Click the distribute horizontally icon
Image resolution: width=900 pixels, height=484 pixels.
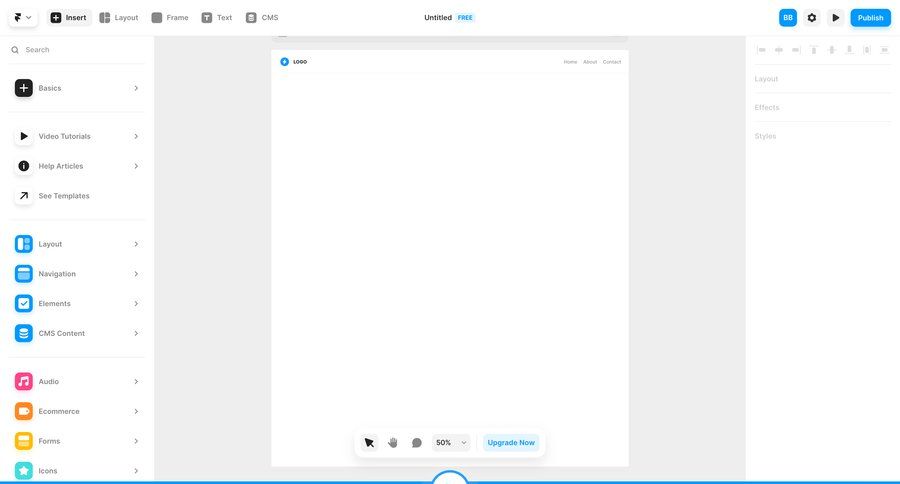pos(867,50)
